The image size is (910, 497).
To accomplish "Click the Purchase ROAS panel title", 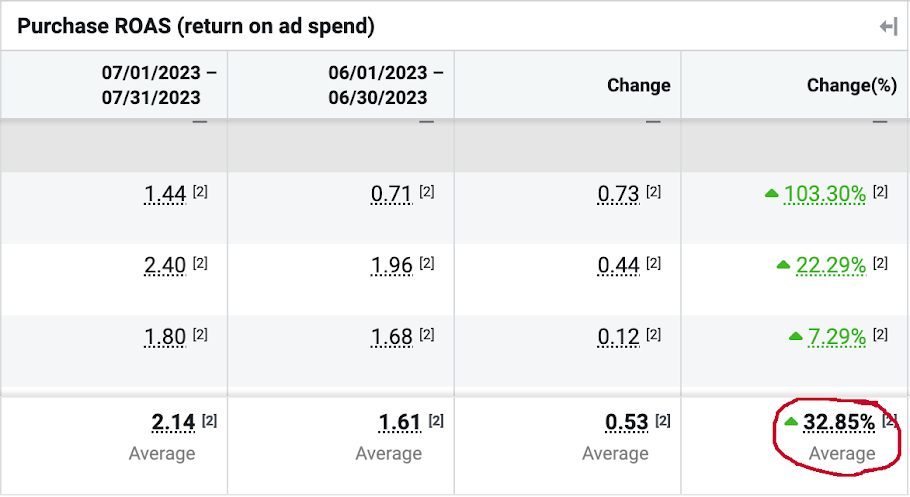I will (x=195, y=27).
